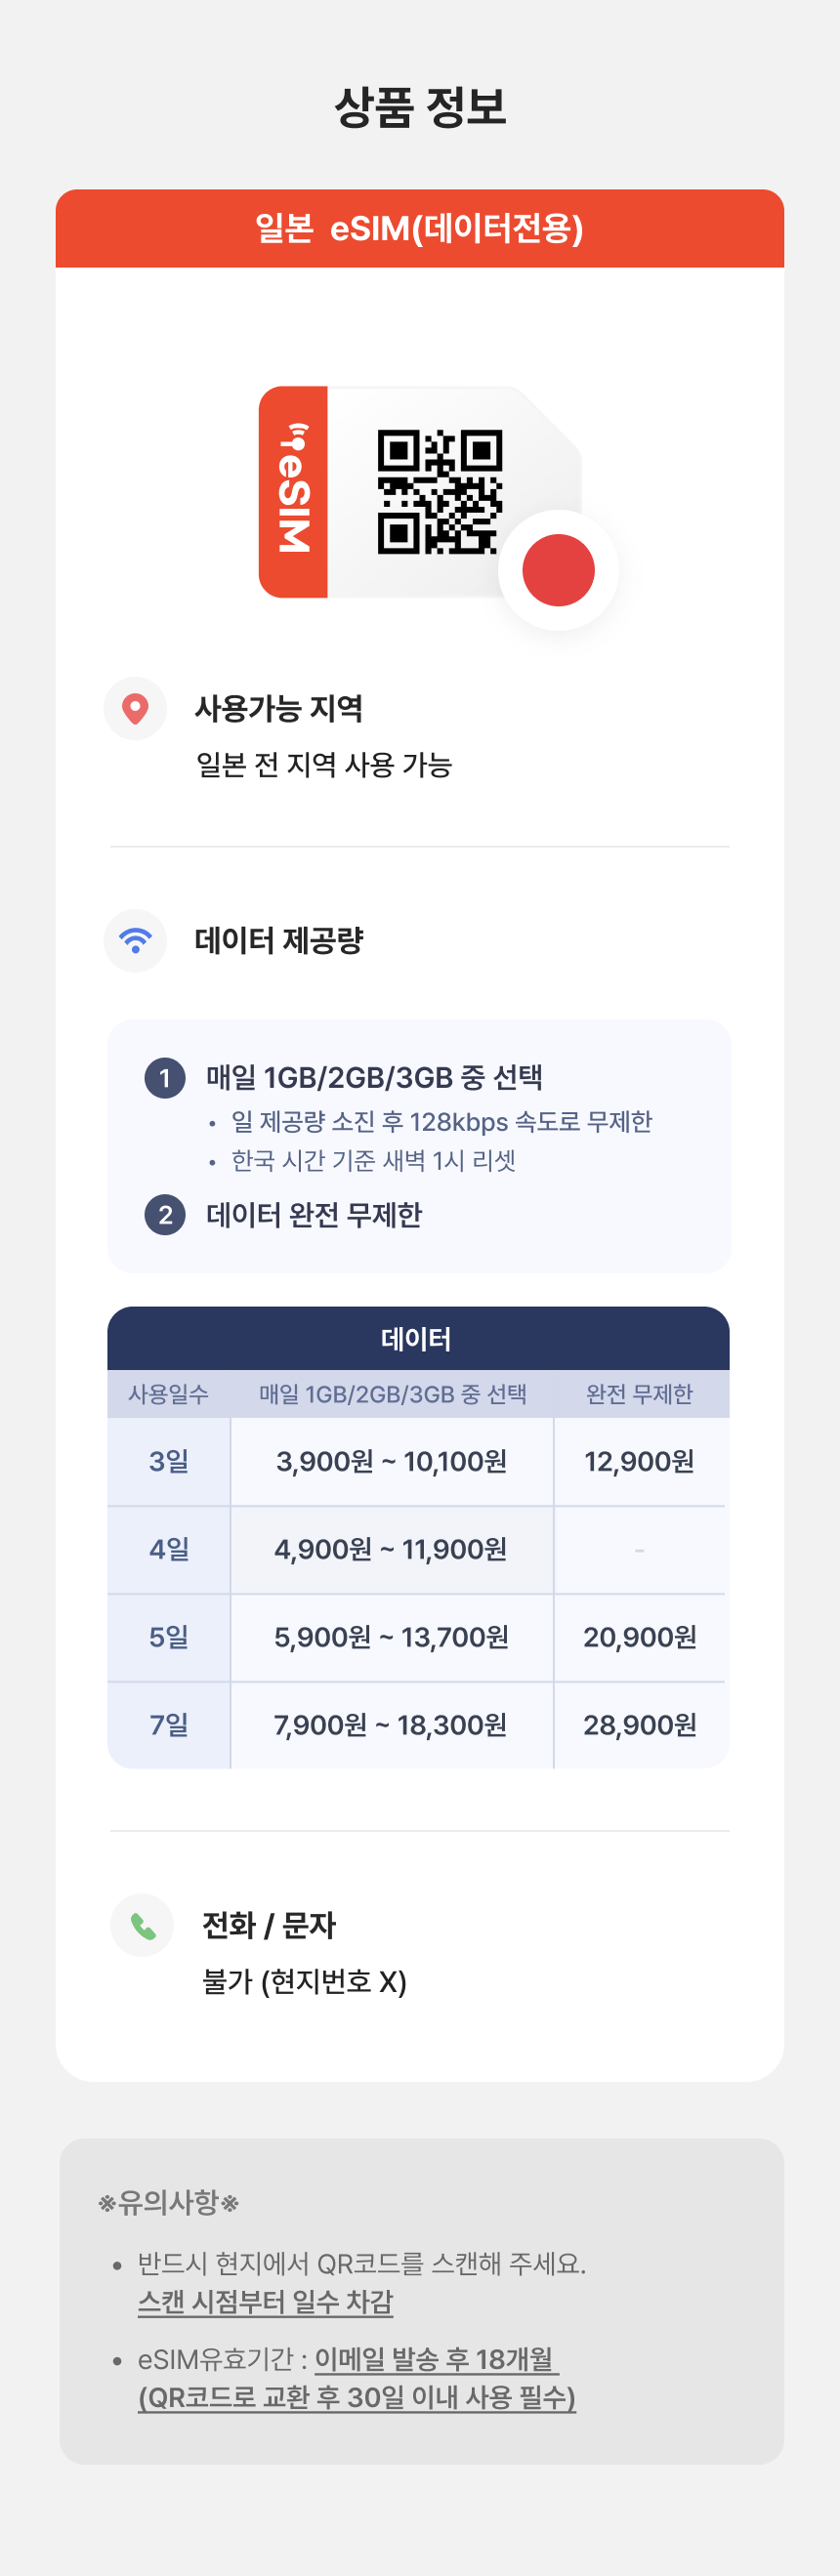Click the 매일 1GB/2GB/3GB 중 선택 option
Viewport: 840px width, 2576px height.
pos(374,1078)
